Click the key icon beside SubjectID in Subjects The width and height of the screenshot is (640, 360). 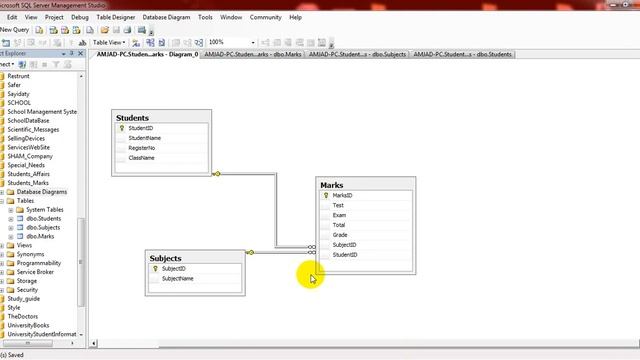coord(155,269)
